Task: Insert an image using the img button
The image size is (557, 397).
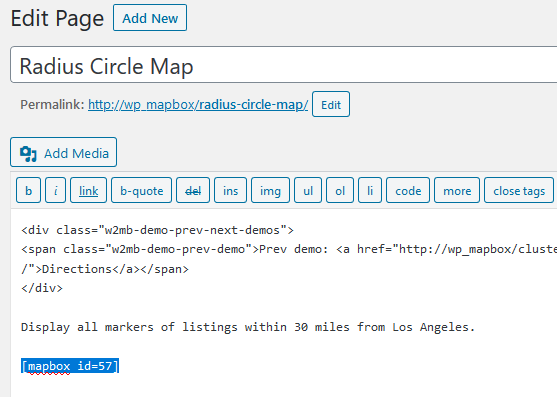Action: point(270,191)
